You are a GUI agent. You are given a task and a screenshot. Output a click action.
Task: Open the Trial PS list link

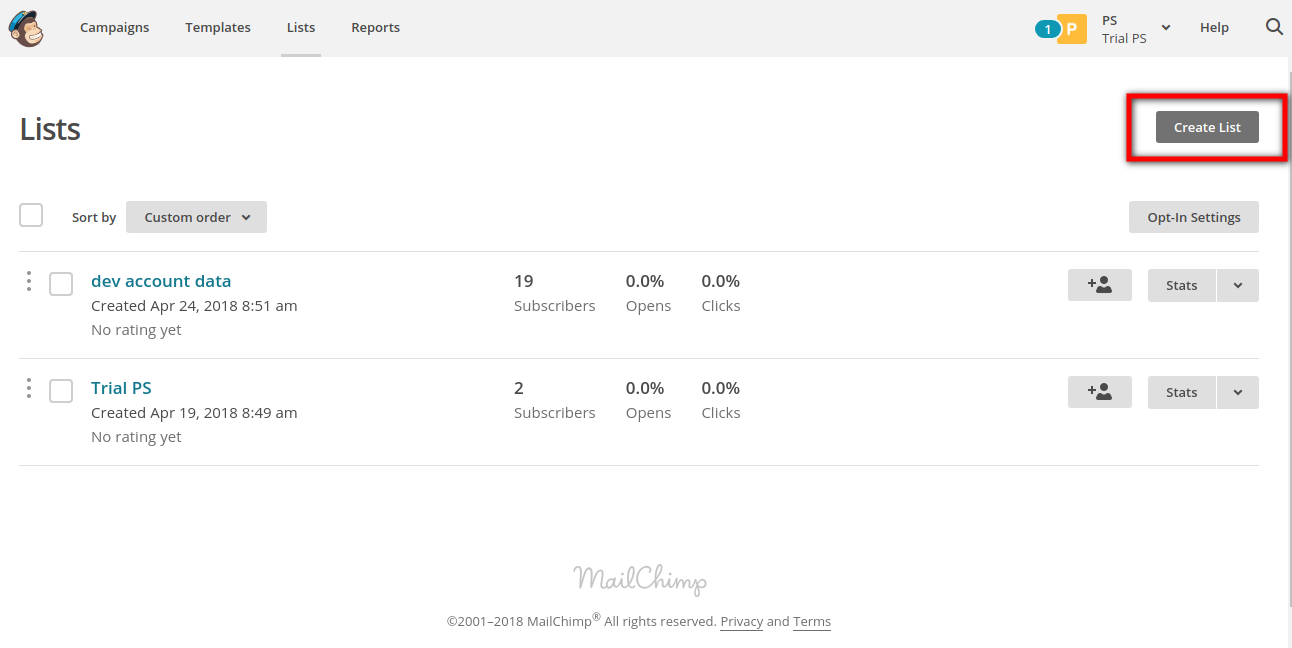click(x=121, y=388)
